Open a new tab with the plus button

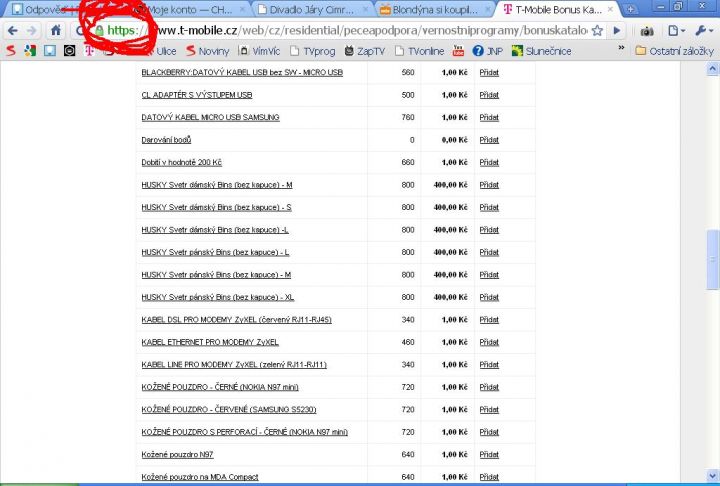click(x=631, y=9)
